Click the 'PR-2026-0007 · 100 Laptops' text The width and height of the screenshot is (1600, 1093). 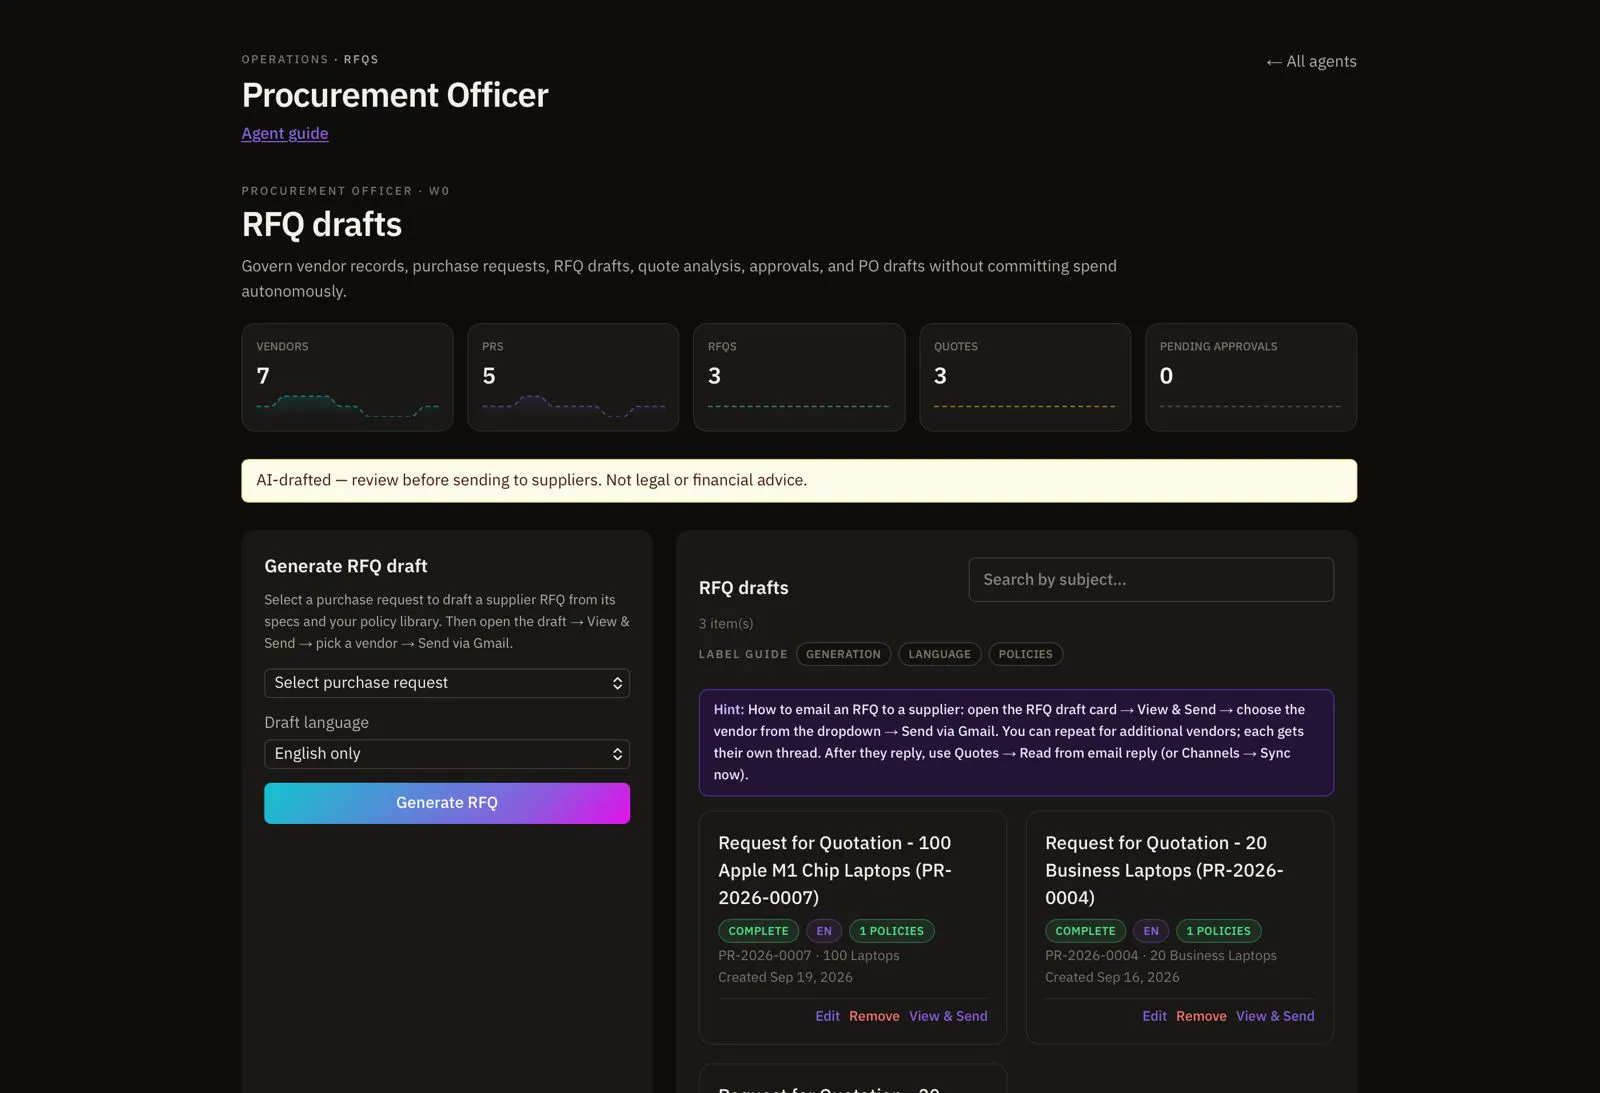tap(808, 955)
